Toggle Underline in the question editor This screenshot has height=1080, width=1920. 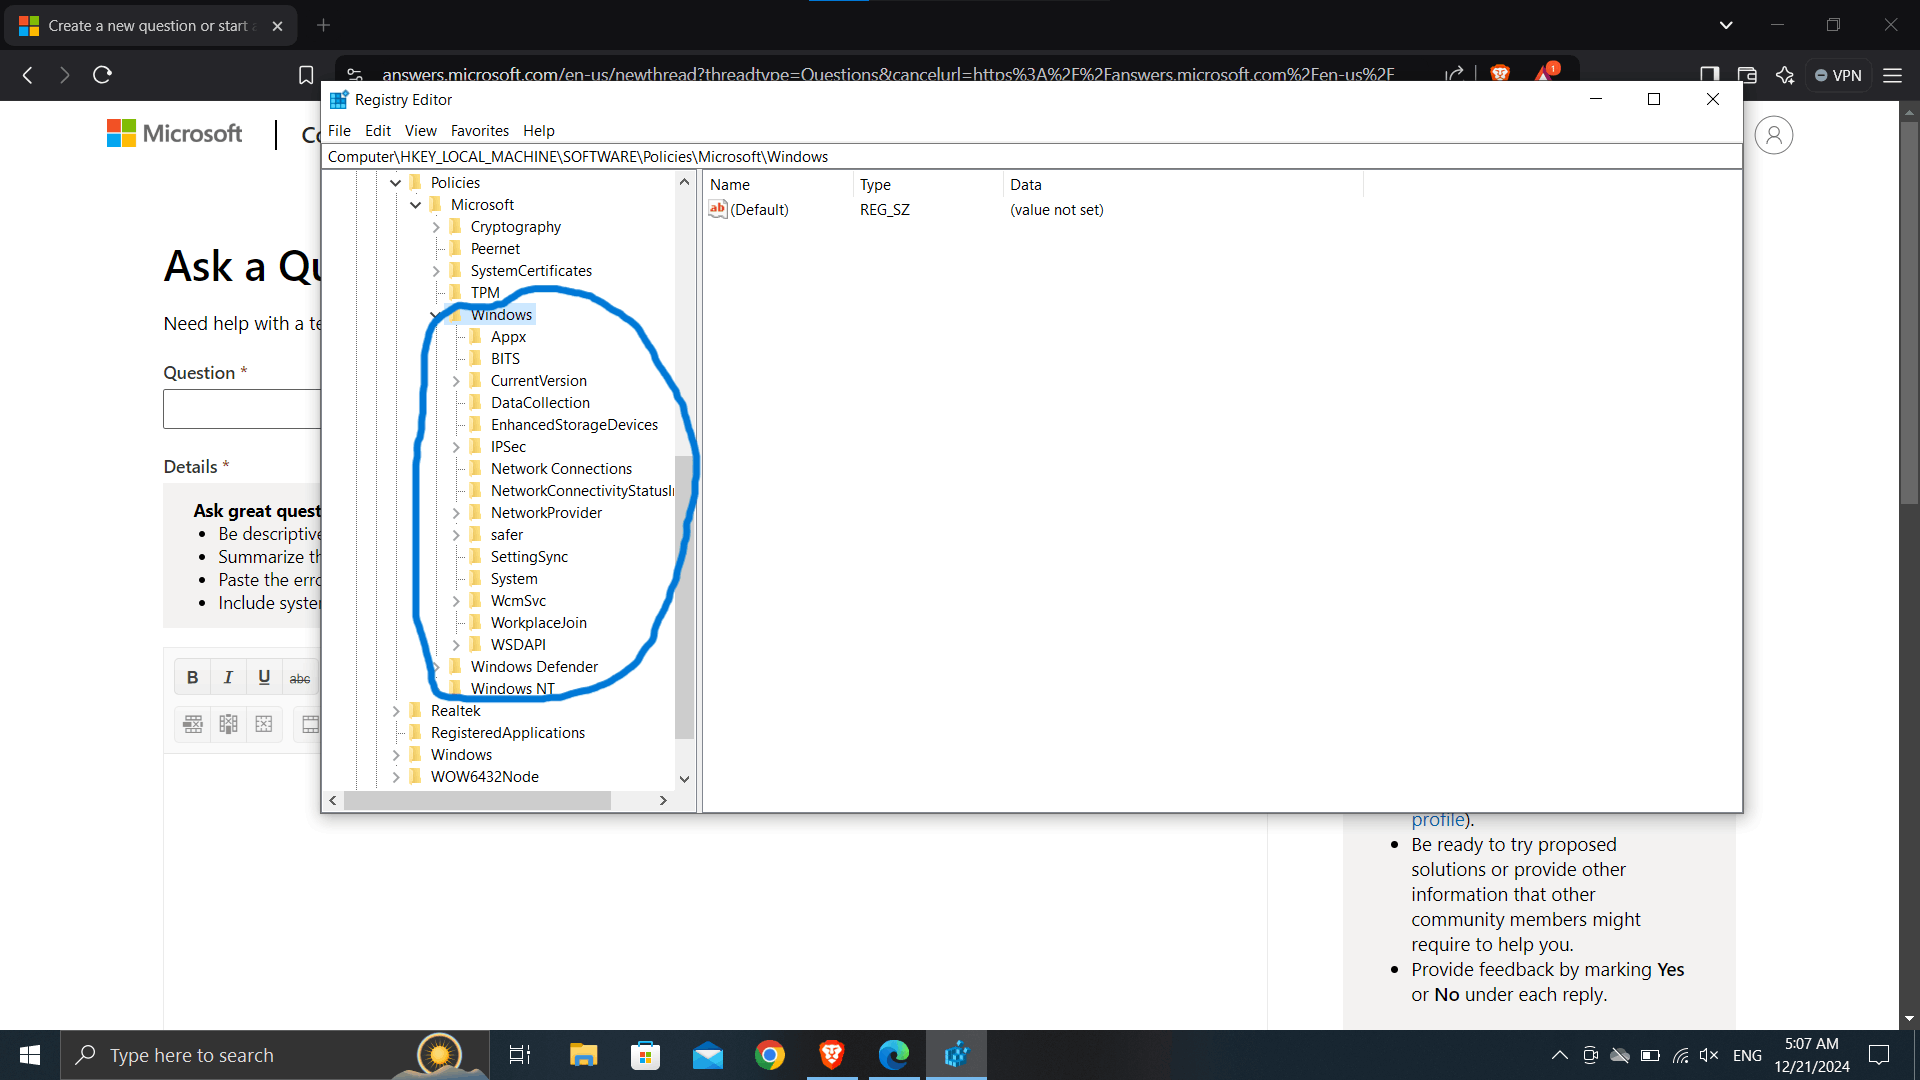[x=264, y=677]
